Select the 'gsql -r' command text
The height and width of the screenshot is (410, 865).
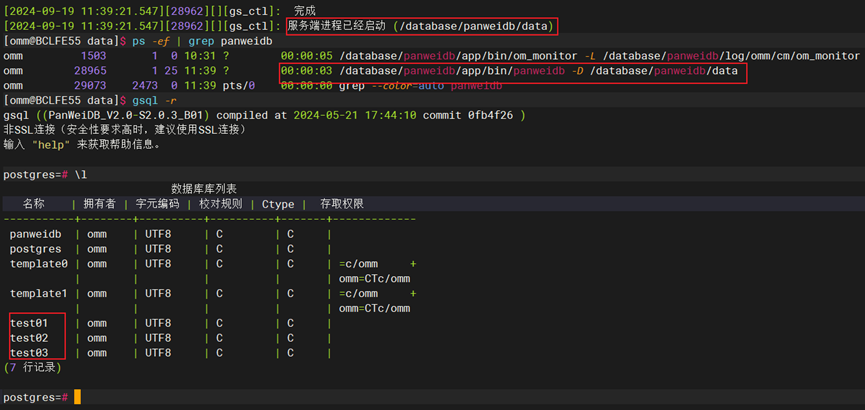coord(154,100)
